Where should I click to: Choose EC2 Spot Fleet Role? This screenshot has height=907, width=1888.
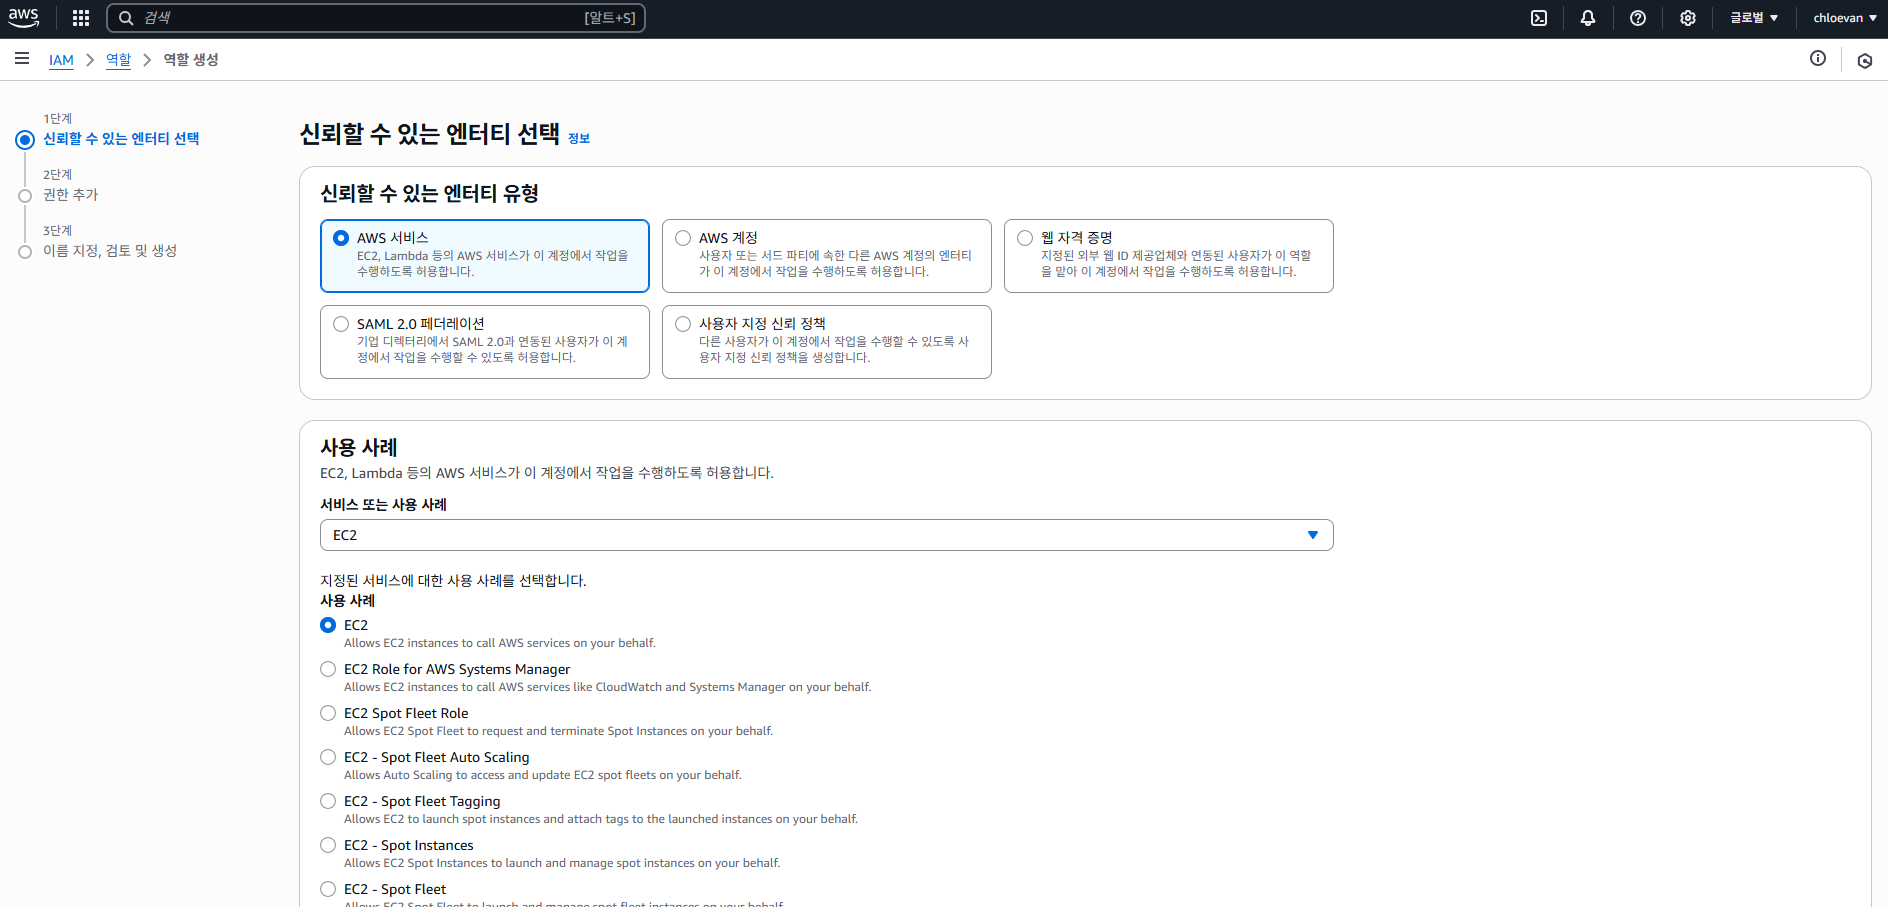click(x=328, y=713)
